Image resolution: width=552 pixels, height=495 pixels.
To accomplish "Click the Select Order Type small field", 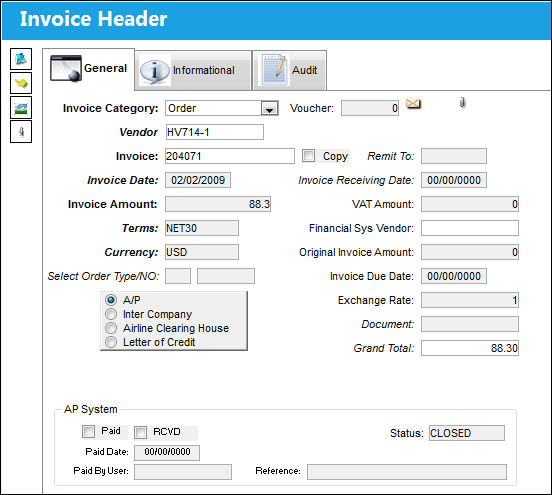I will 178,276.
